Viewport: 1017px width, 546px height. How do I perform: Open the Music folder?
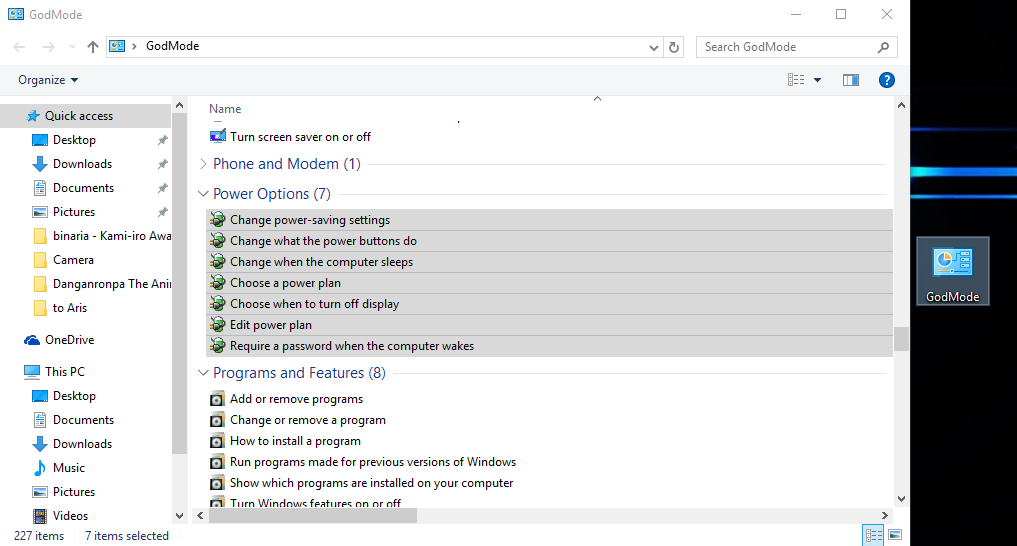tap(69, 468)
